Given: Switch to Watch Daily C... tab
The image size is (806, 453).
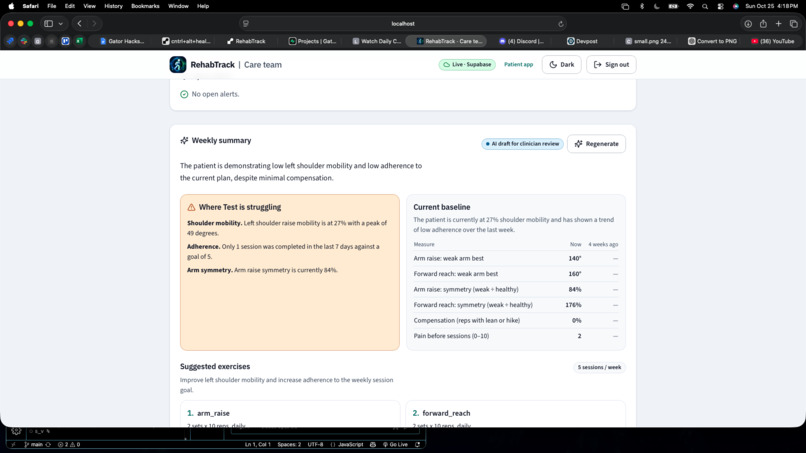Looking at the screenshot, I should pyautogui.click(x=376, y=41).
